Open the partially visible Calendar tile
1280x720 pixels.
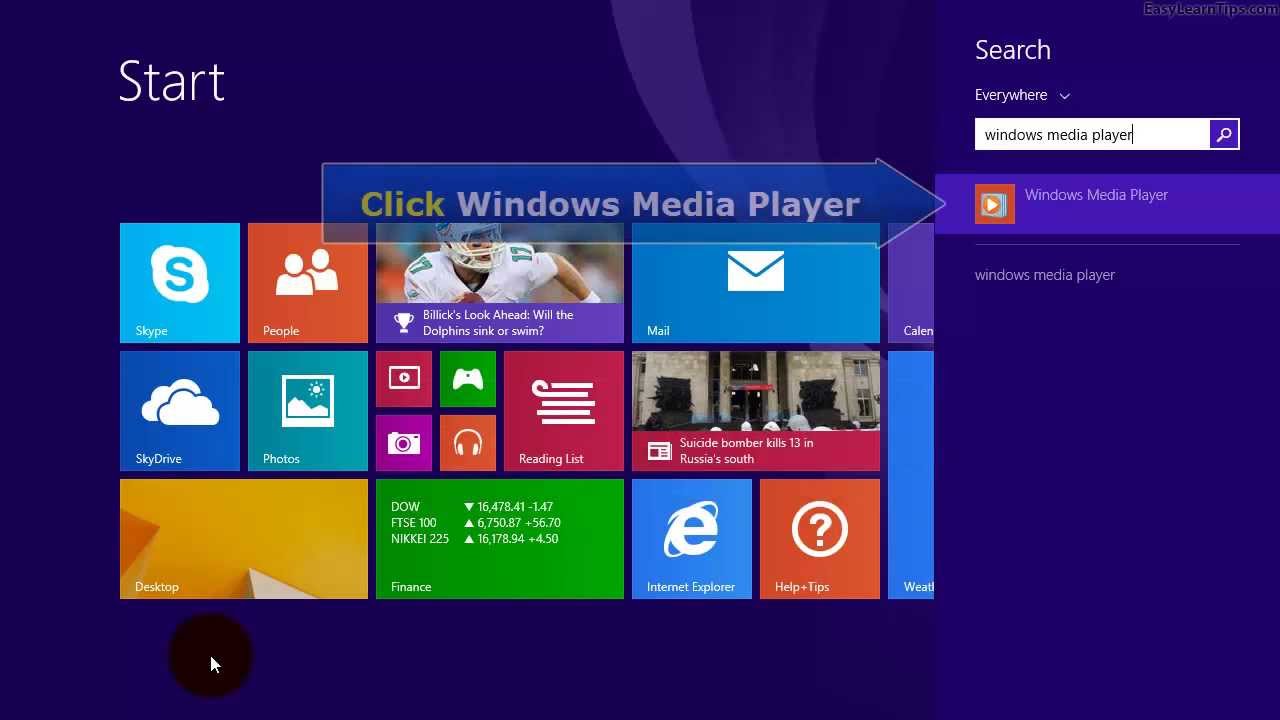point(911,283)
